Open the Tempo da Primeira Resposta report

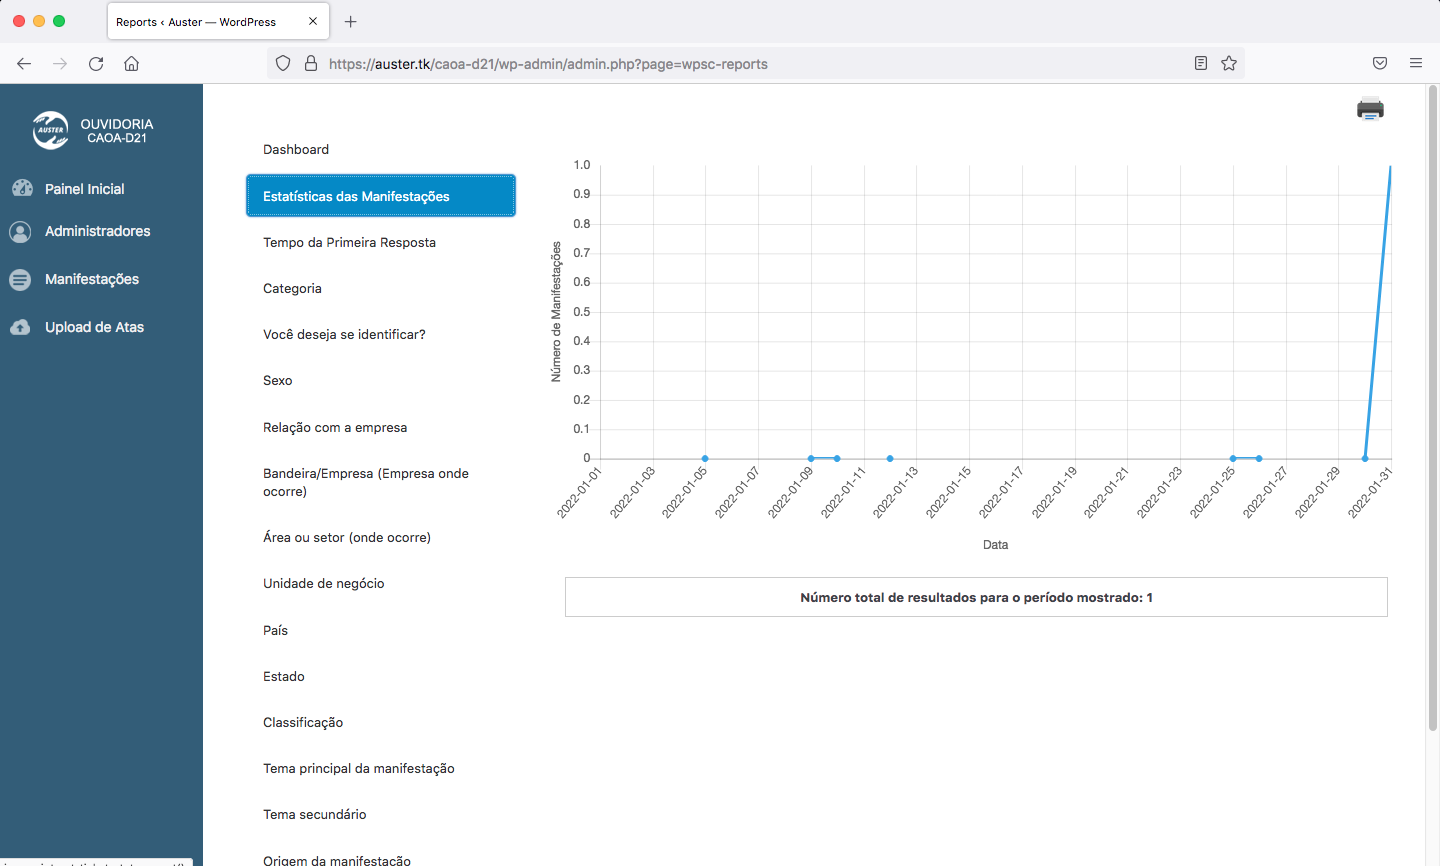click(x=349, y=242)
